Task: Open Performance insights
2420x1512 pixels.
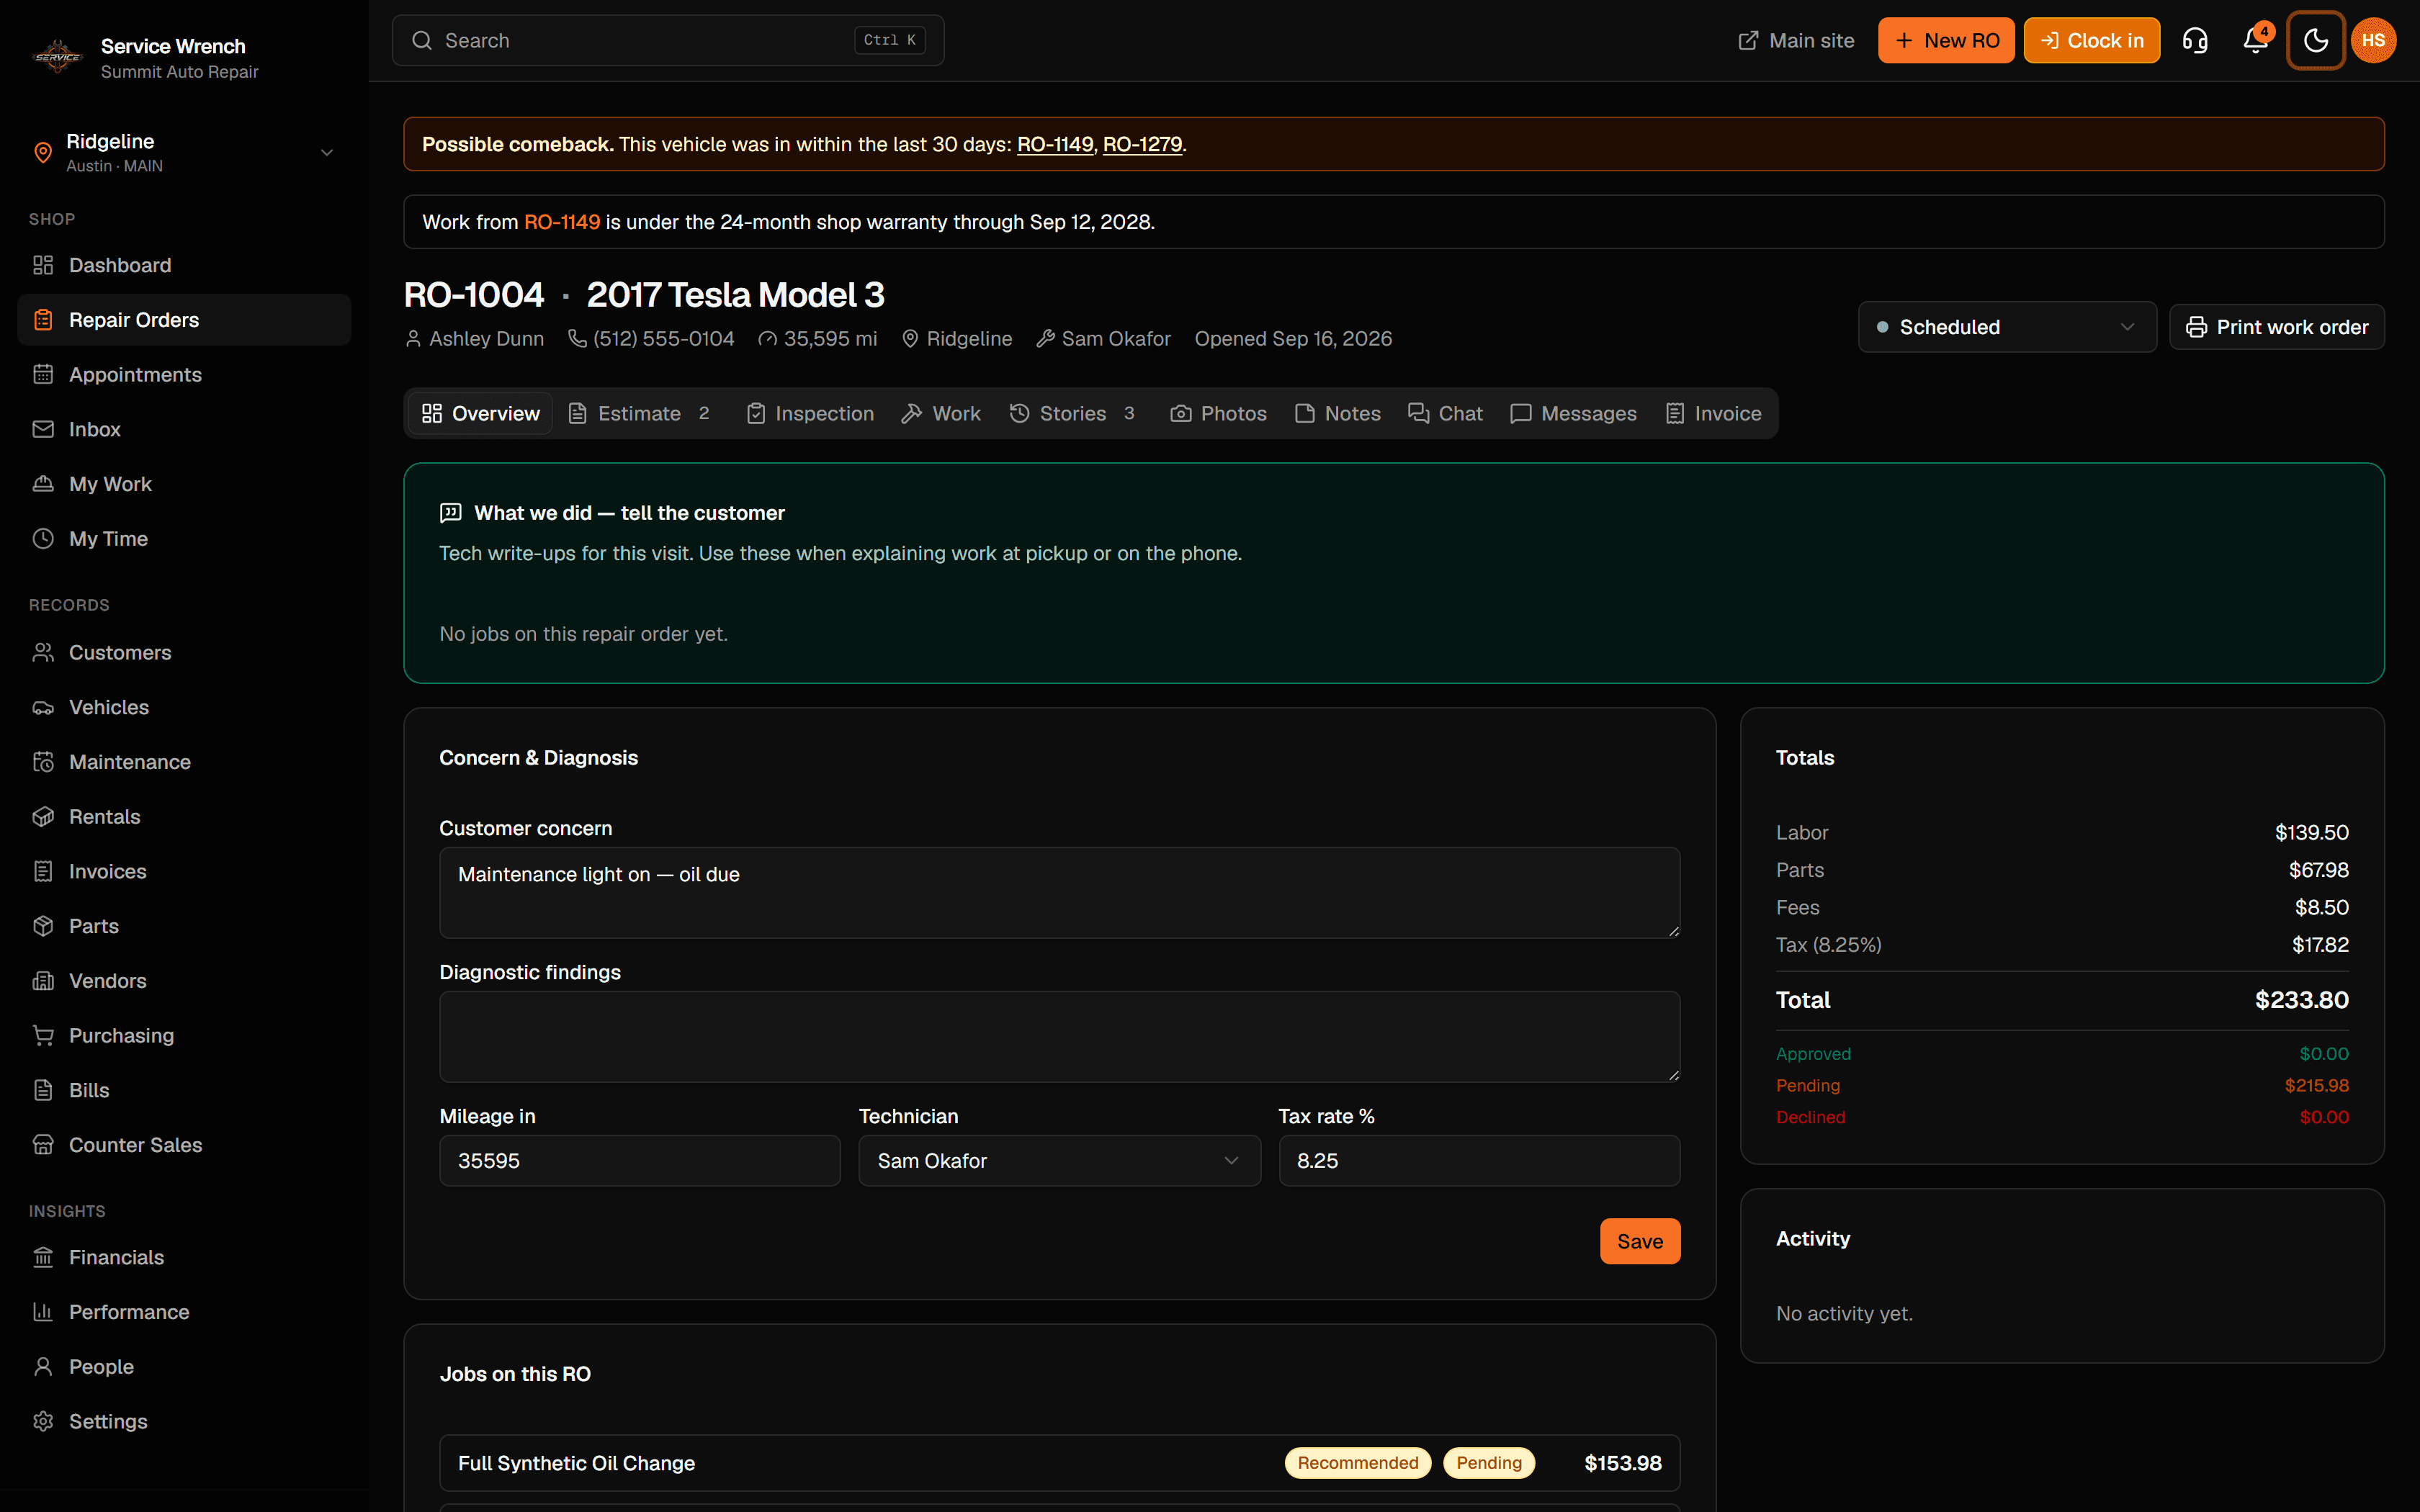Action: [x=184, y=1312]
